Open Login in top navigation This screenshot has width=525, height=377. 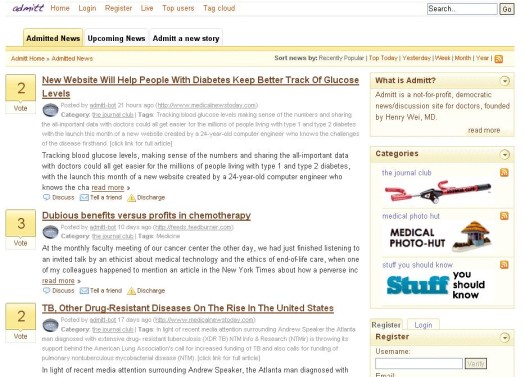[87, 8]
